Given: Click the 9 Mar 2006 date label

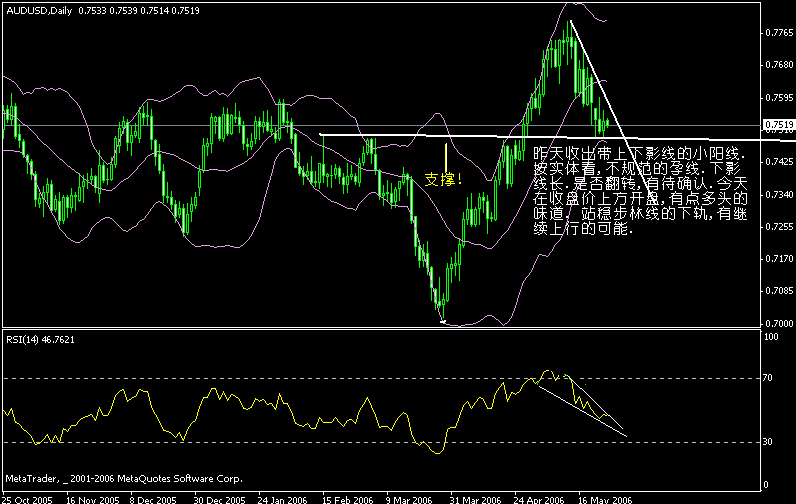Looking at the screenshot, I should pos(409,500).
